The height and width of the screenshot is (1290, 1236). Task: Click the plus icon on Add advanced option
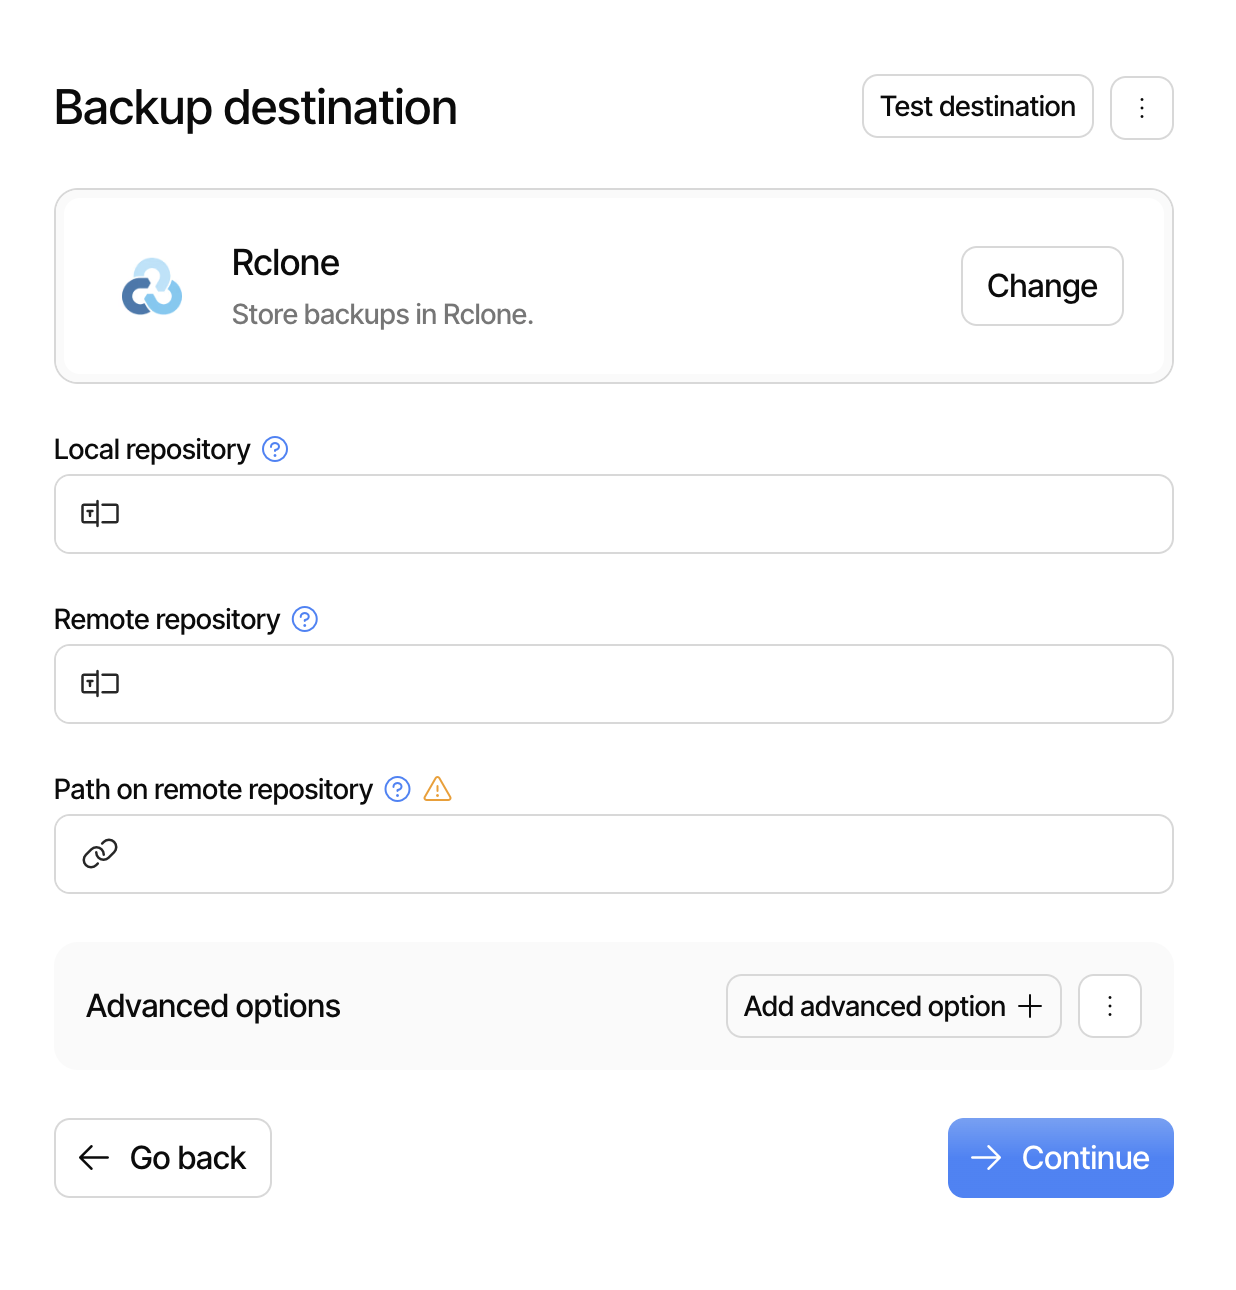tap(1030, 1006)
